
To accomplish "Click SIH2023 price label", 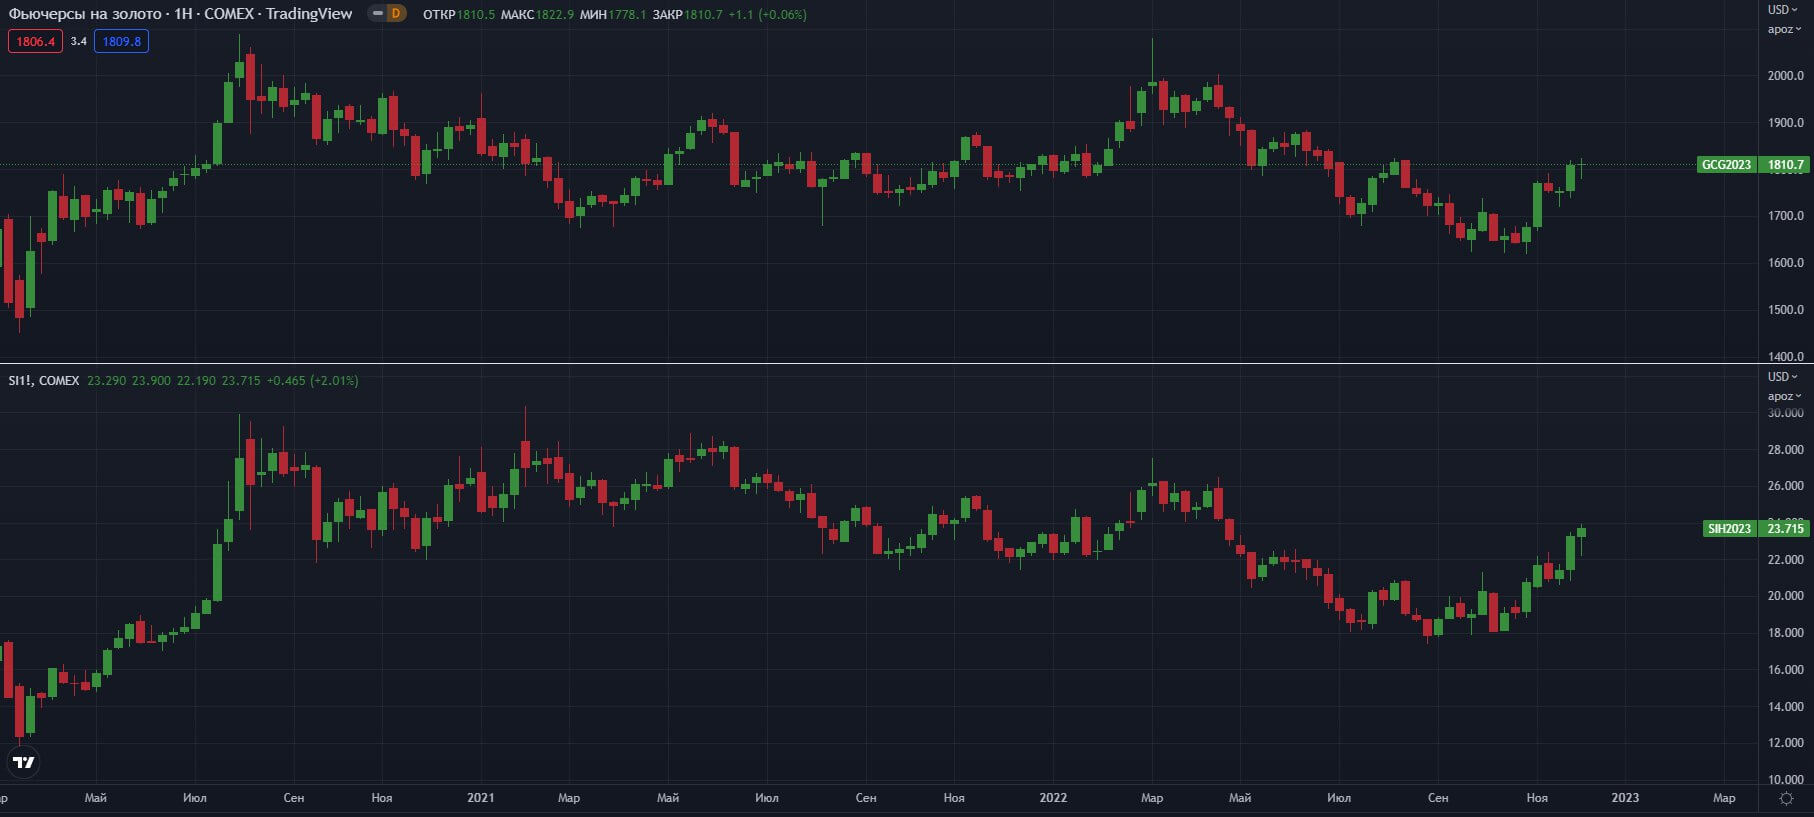I will click(x=1729, y=529).
